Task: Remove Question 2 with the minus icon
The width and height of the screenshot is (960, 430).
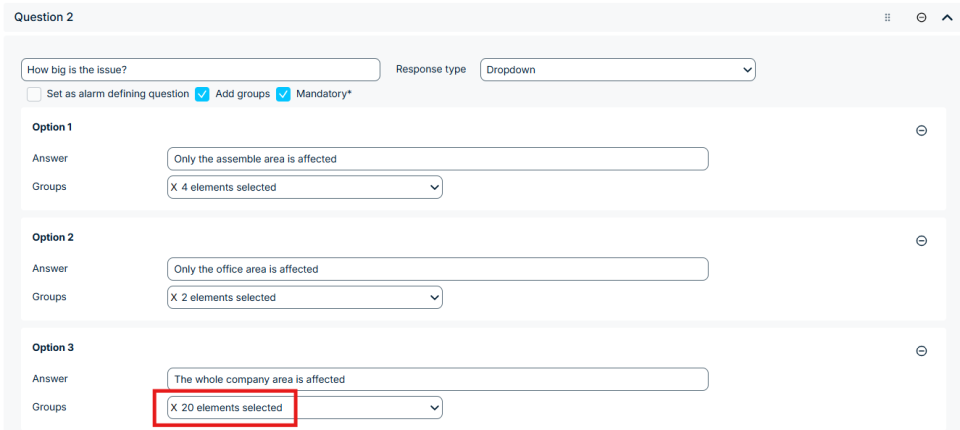Action: pyautogui.click(x=921, y=17)
